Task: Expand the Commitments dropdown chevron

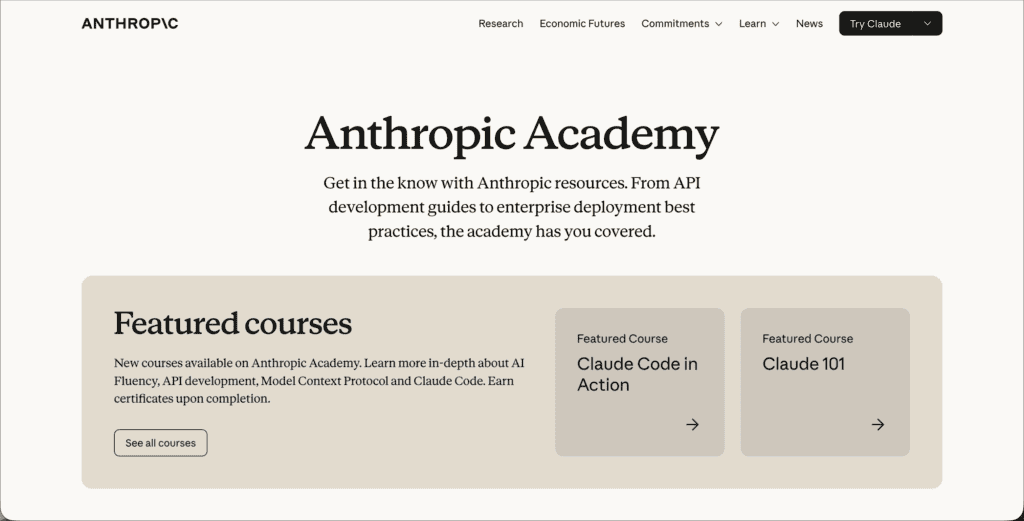Action: pos(718,24)
